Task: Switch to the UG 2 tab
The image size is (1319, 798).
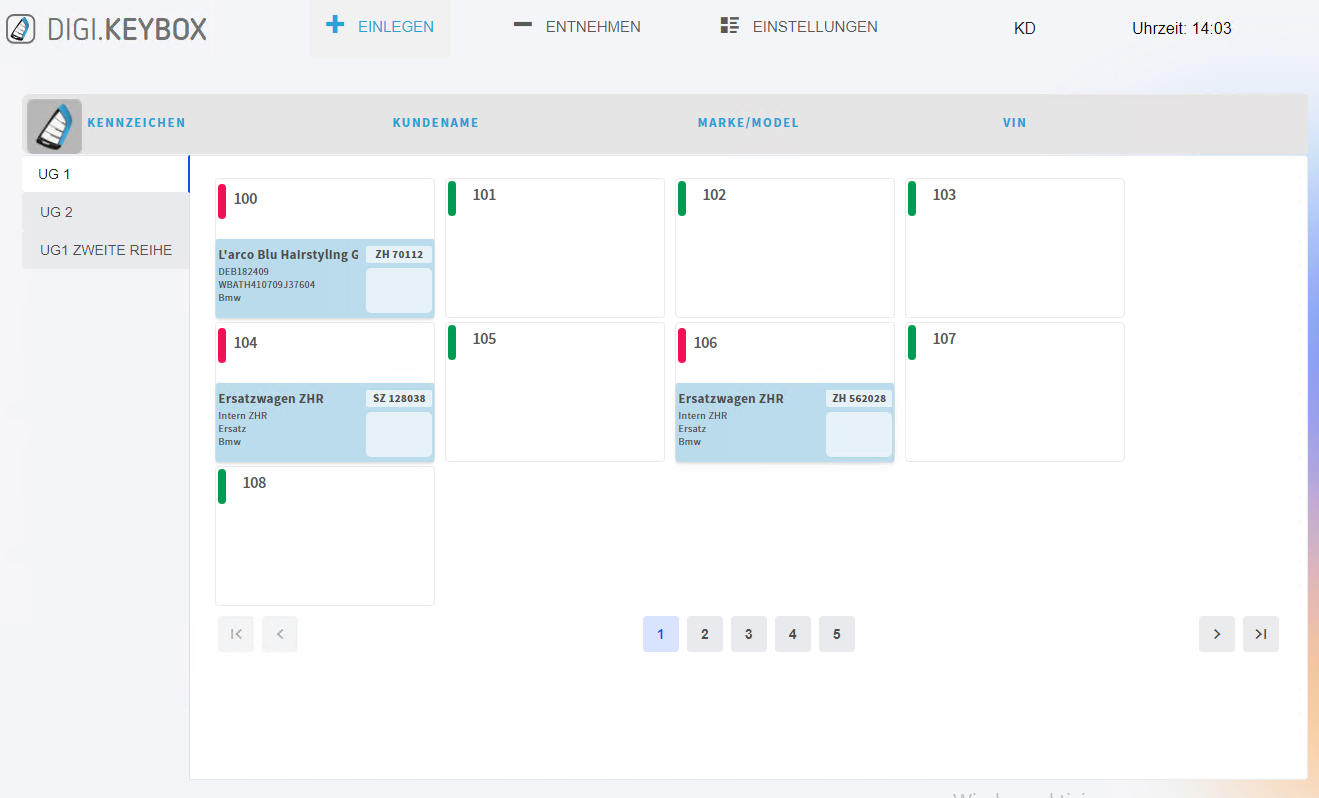Action: [105, 212]
